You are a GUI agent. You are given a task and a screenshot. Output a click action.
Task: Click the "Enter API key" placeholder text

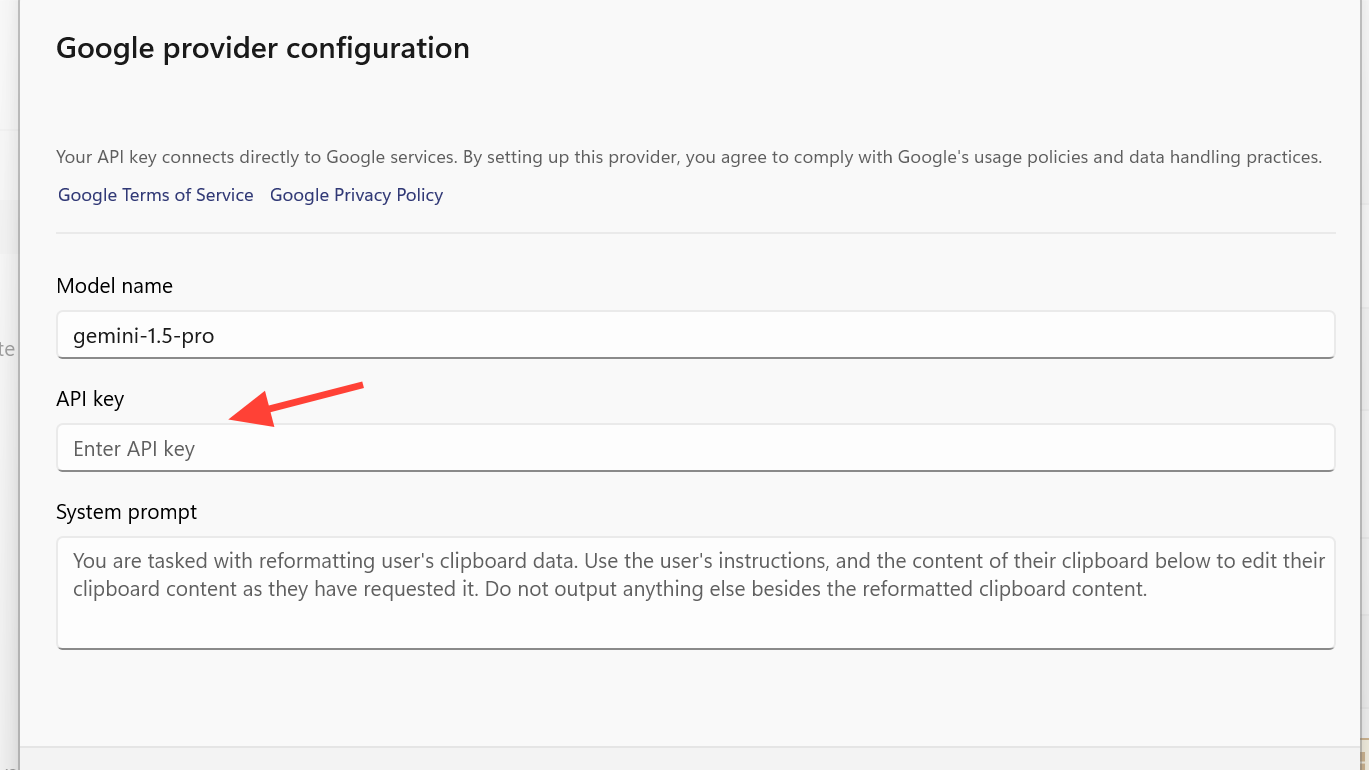coord(134,449)
